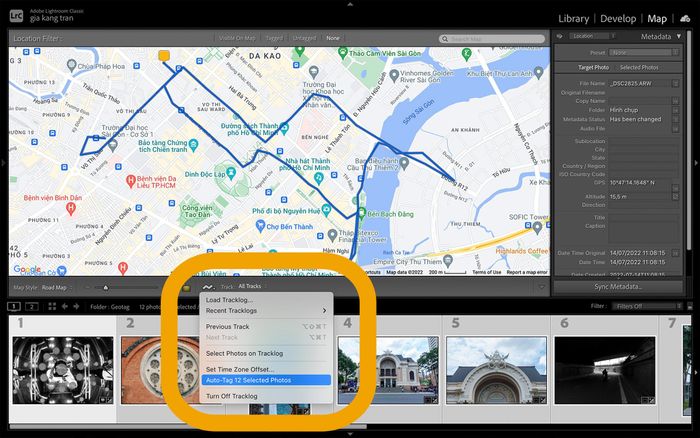Click magnifier icon in Search Map
Viewport: 700px width, 438px height.
445,39
